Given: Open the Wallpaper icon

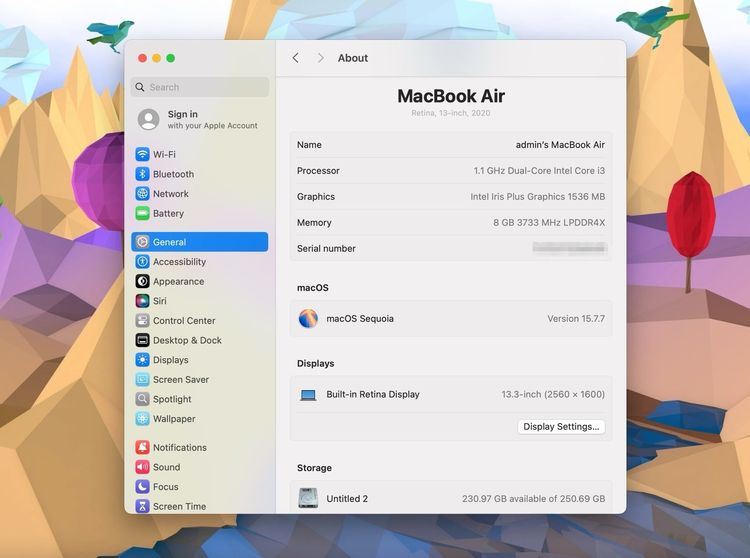Looking at the screenshot, I should pyautogui.click(x=142, y=418).
